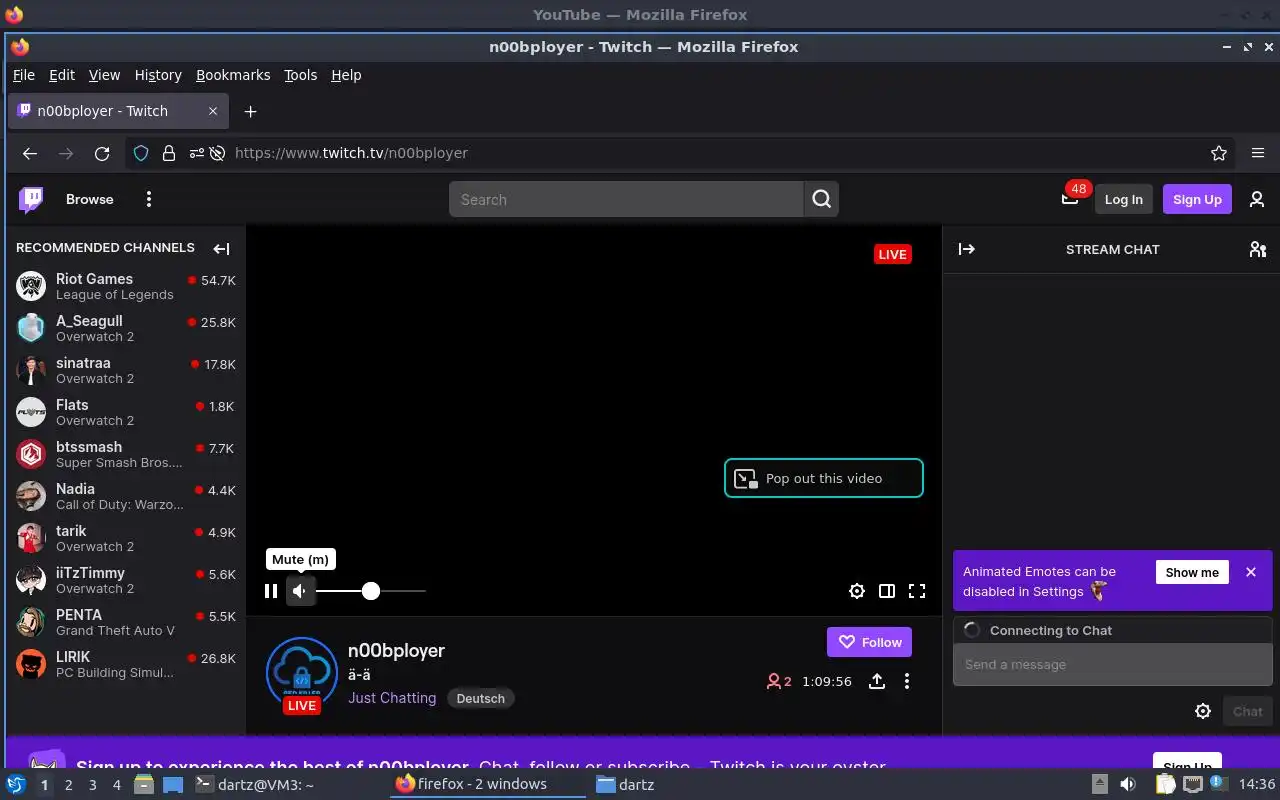Click Browse in Twitch navigation
The height and width of the screenshot is (800, 1280).
click(x=90, y=199)
